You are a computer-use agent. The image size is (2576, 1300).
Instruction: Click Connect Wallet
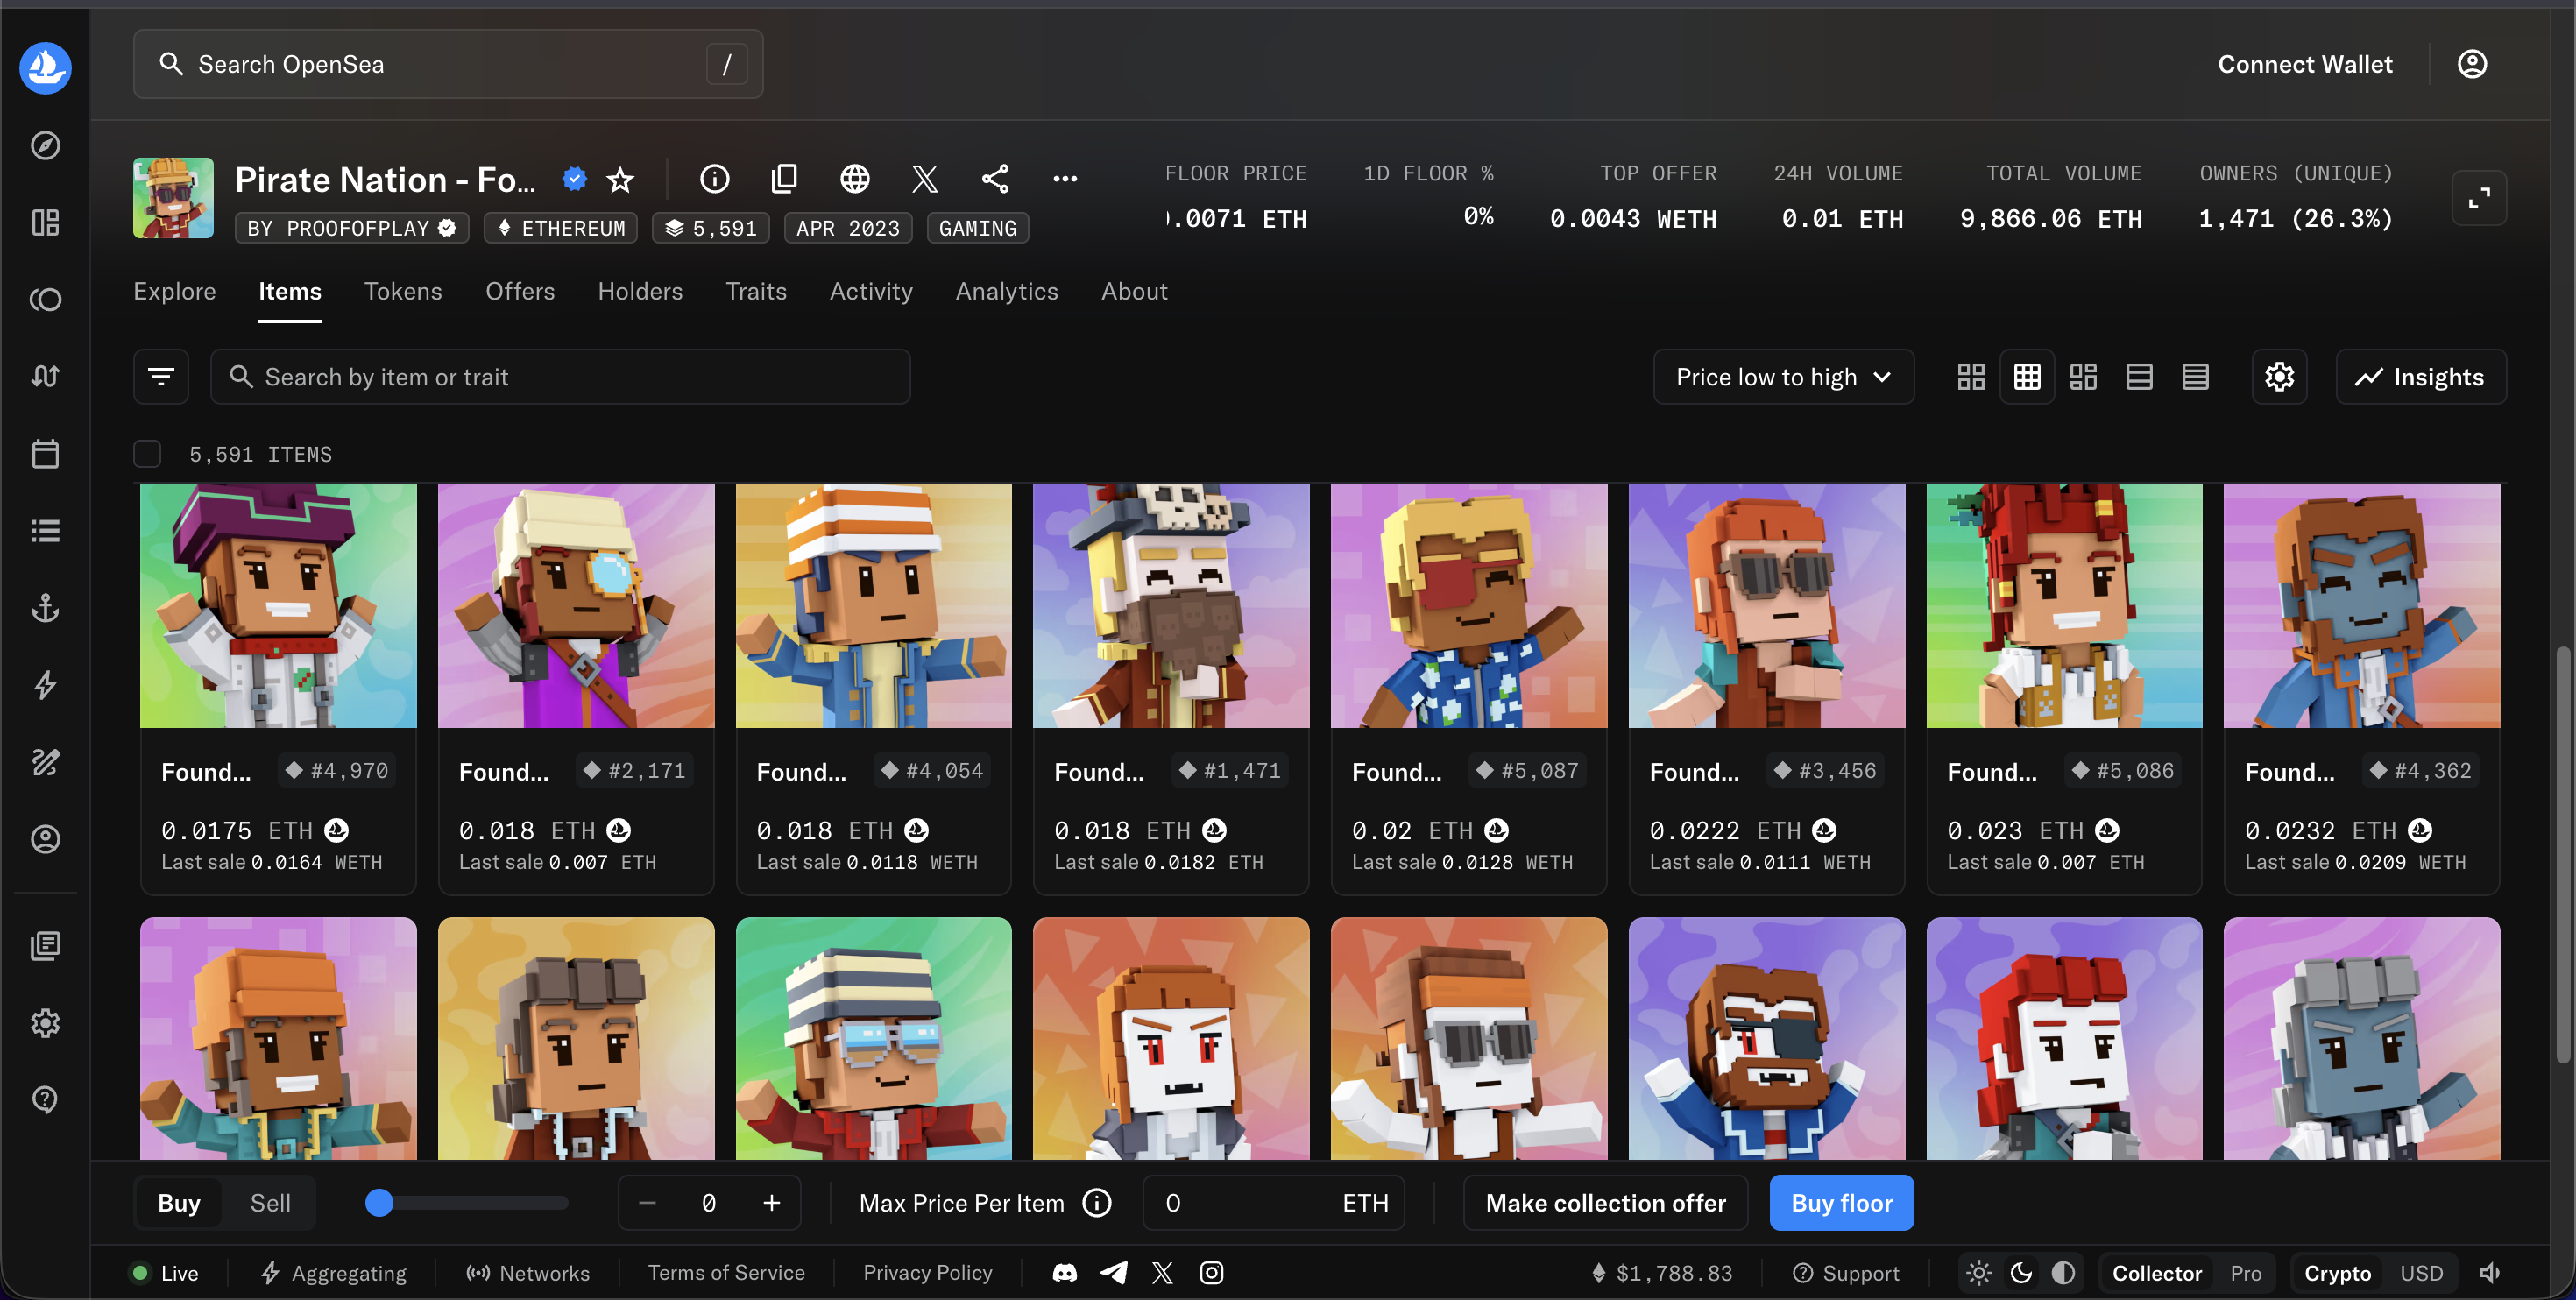tap(2304, 64)
